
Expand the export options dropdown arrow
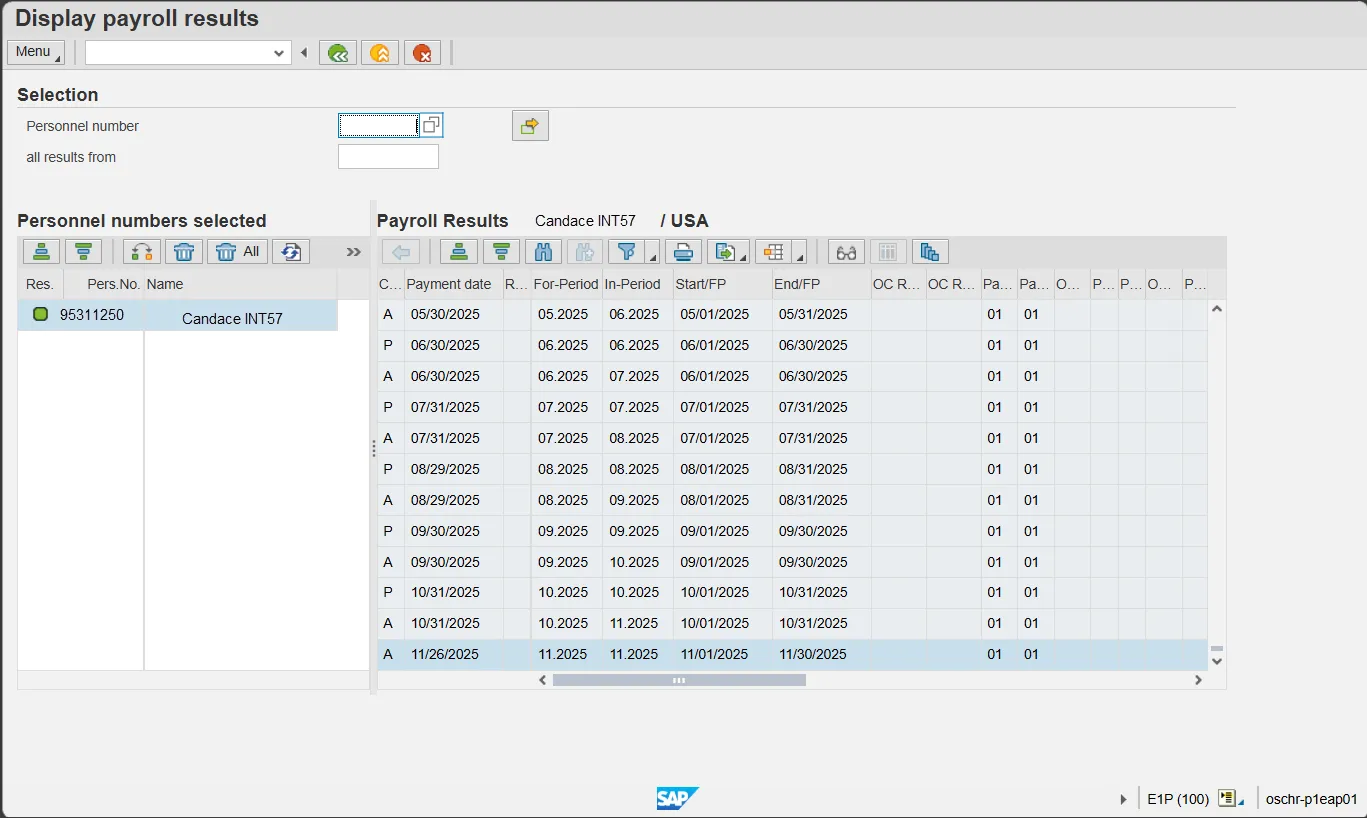click(743, 254)
